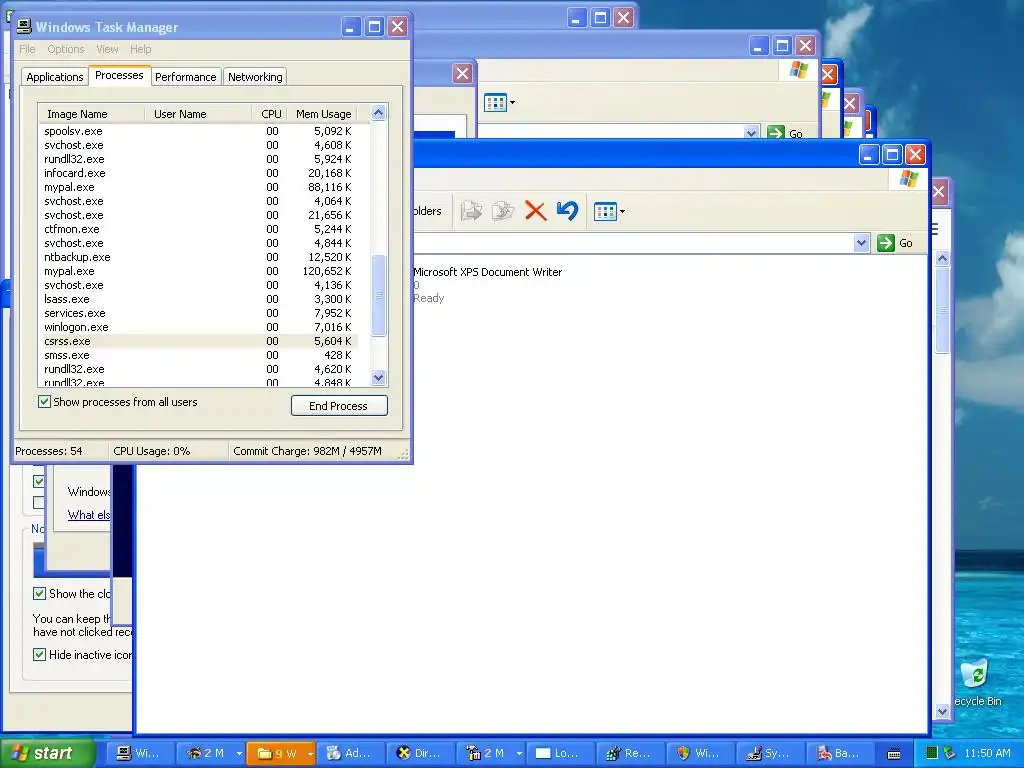Screen dimensions: 1024x768
Task: Click the Commit Charge status bar entry
Action: tap(308, 451)
